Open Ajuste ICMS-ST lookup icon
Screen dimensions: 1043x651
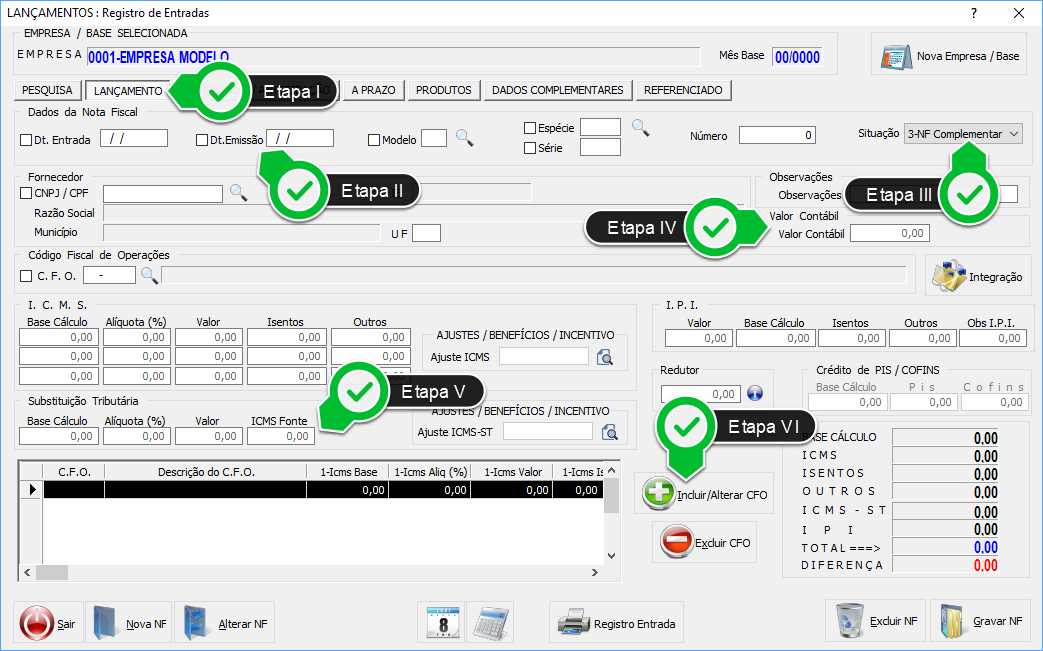[610, 432]
